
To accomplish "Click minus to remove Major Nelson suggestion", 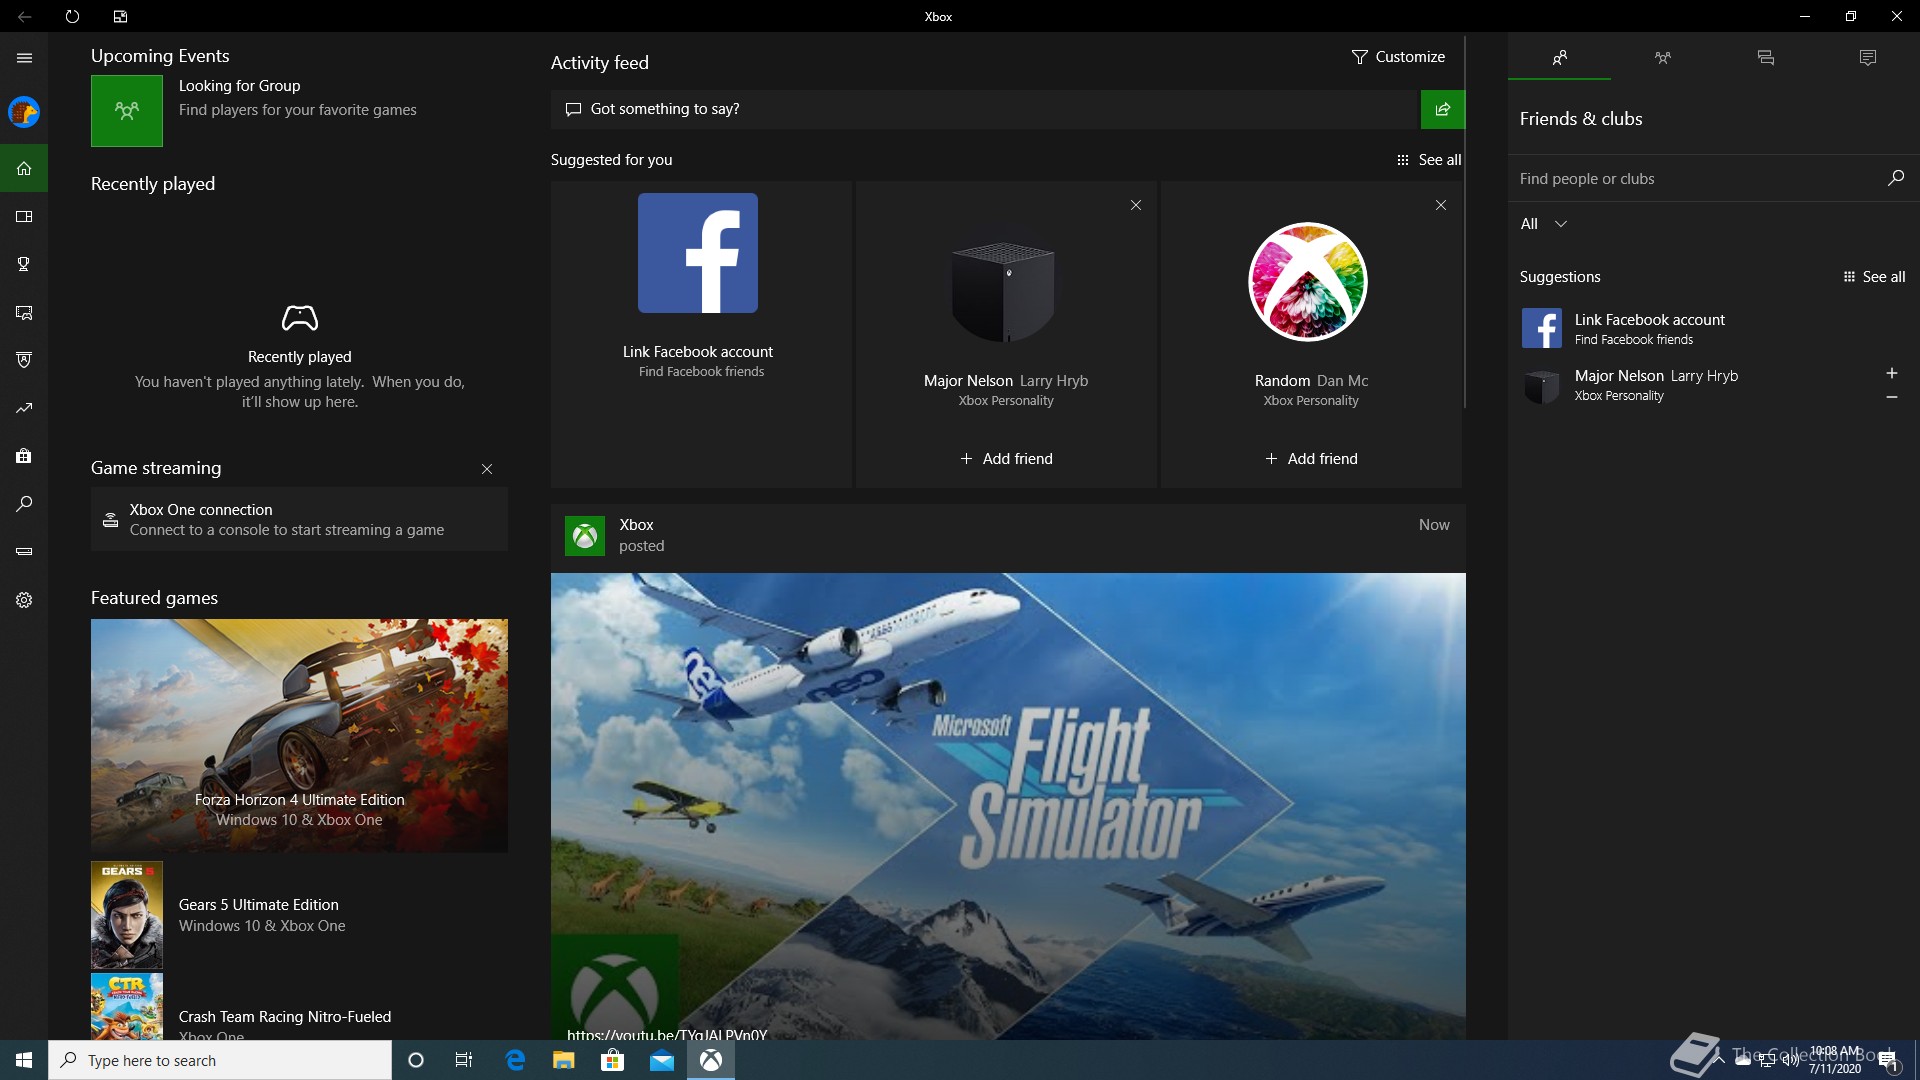I will pos(1891,398).
